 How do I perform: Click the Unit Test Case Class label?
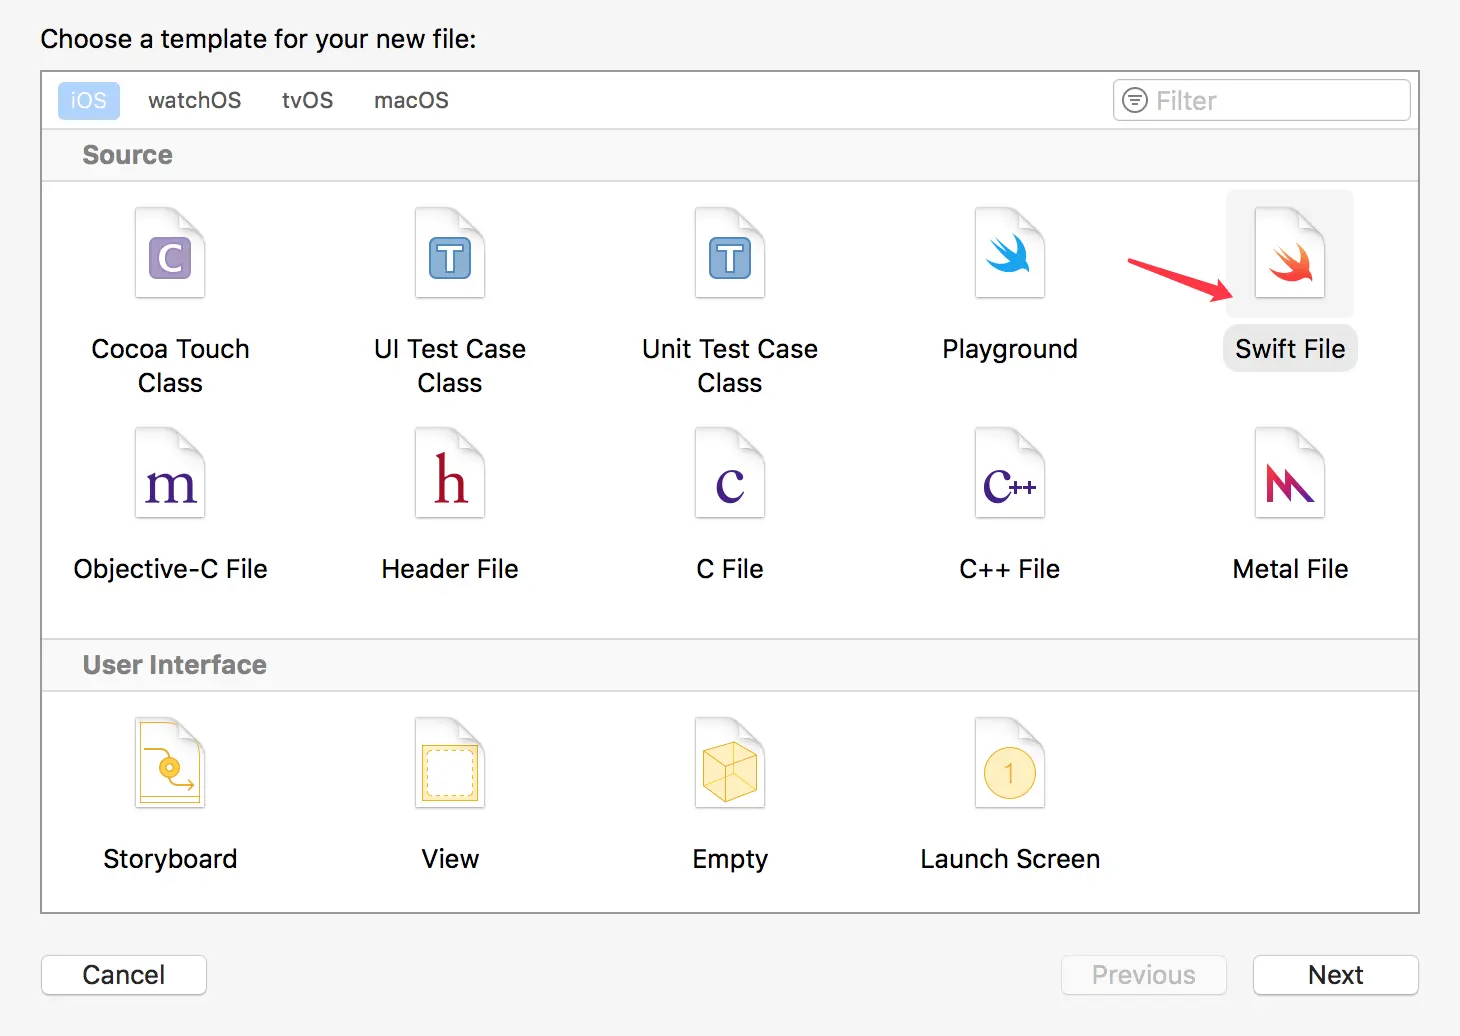(730, 366)
